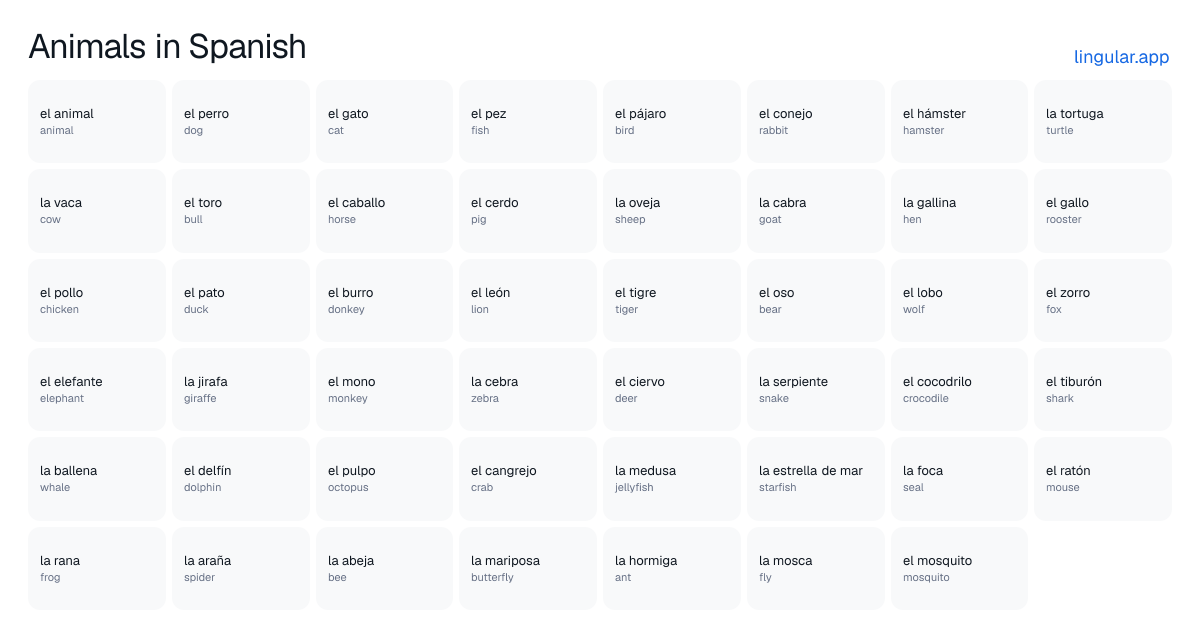Select the 'la araña' spider card
Screen dimensions: 1200x630
241,568
